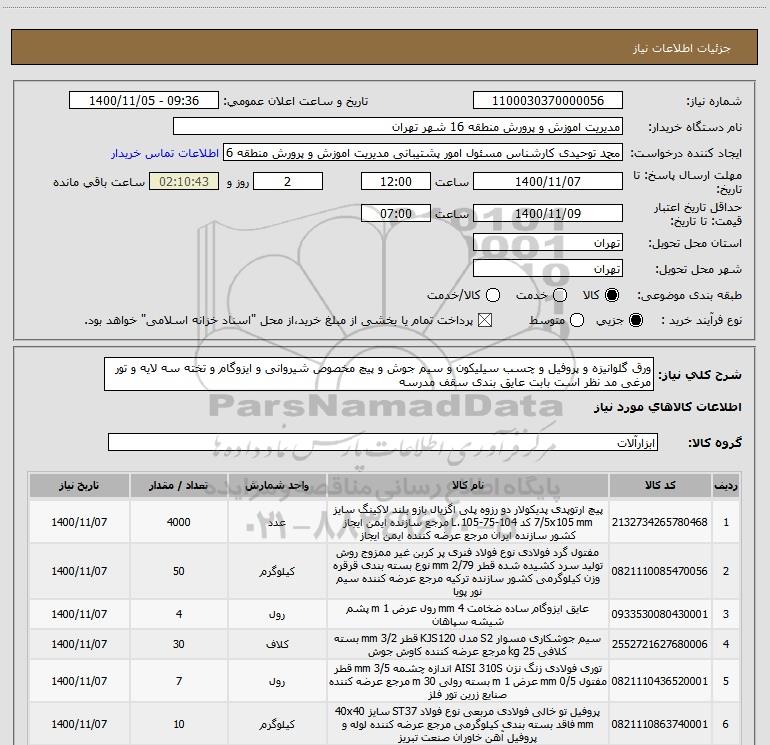Click the پیچ ارتوپدی product name cell
The width and height of the screenshot is (770, 745).
click(x=468, y=522)
